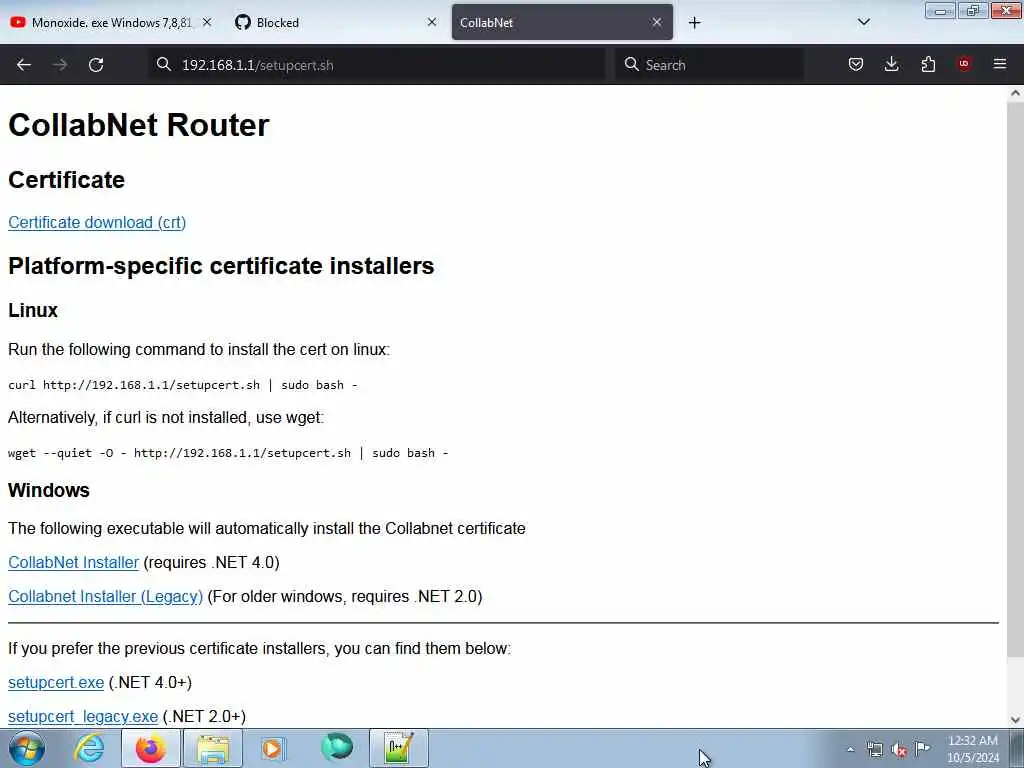Click the muted volume tray icon
Image resolution: width=1024 pixels, height=768 pixels.
(899, 750)
